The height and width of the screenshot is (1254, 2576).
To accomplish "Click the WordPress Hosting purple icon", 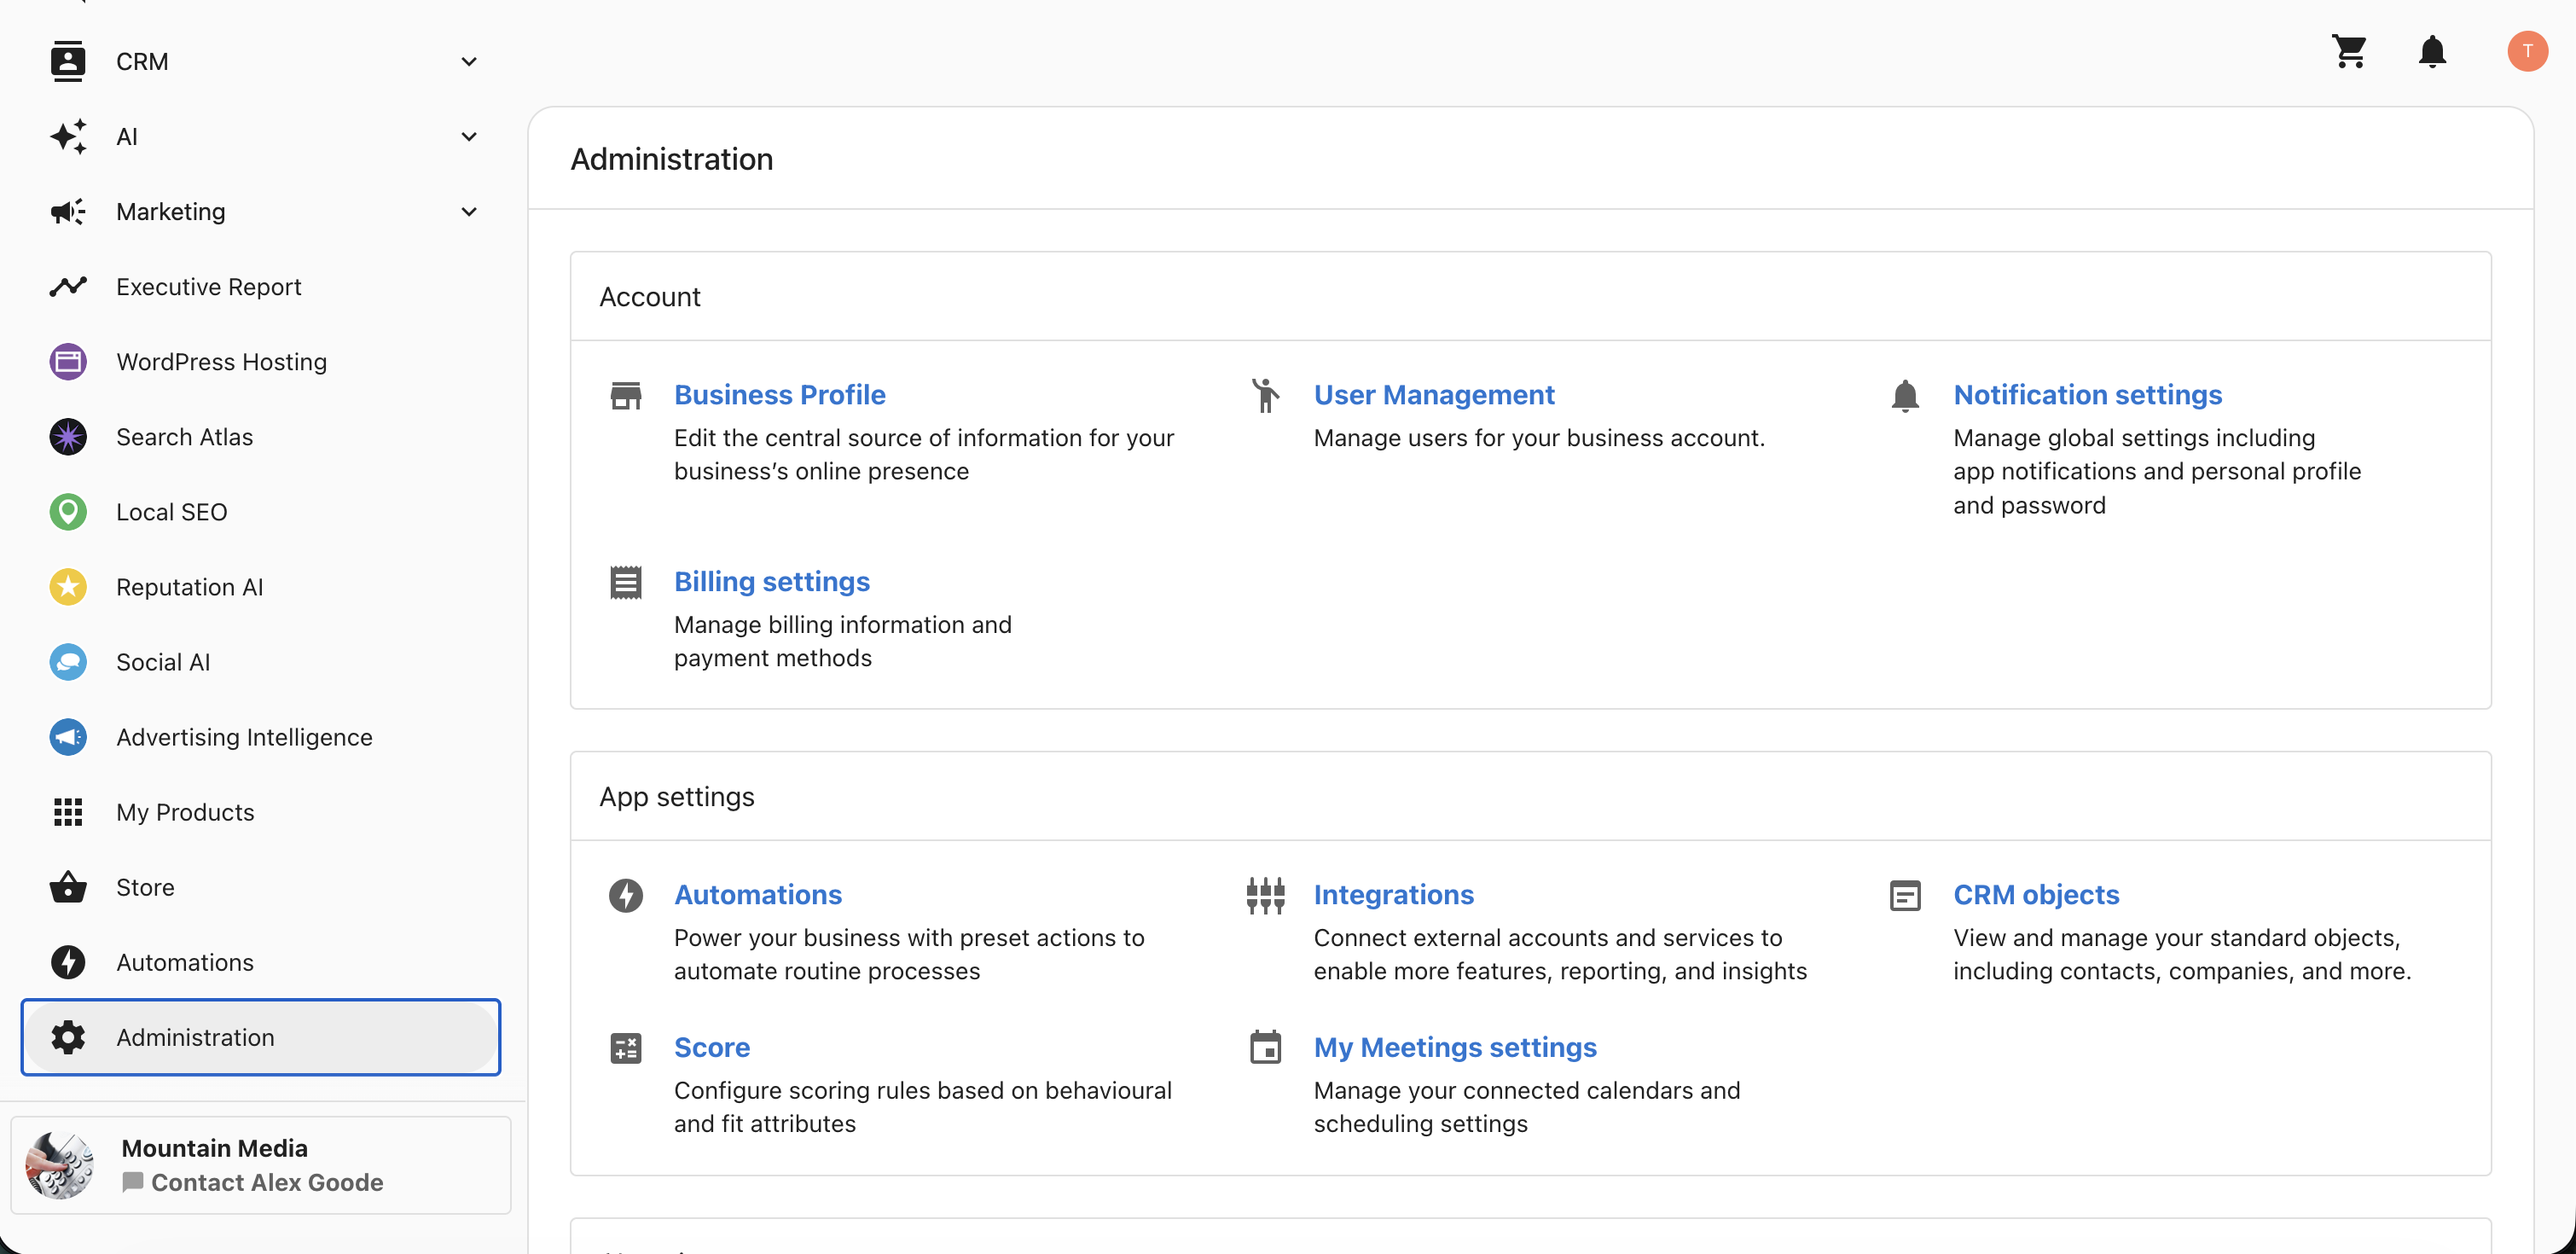I will point(68,361).
